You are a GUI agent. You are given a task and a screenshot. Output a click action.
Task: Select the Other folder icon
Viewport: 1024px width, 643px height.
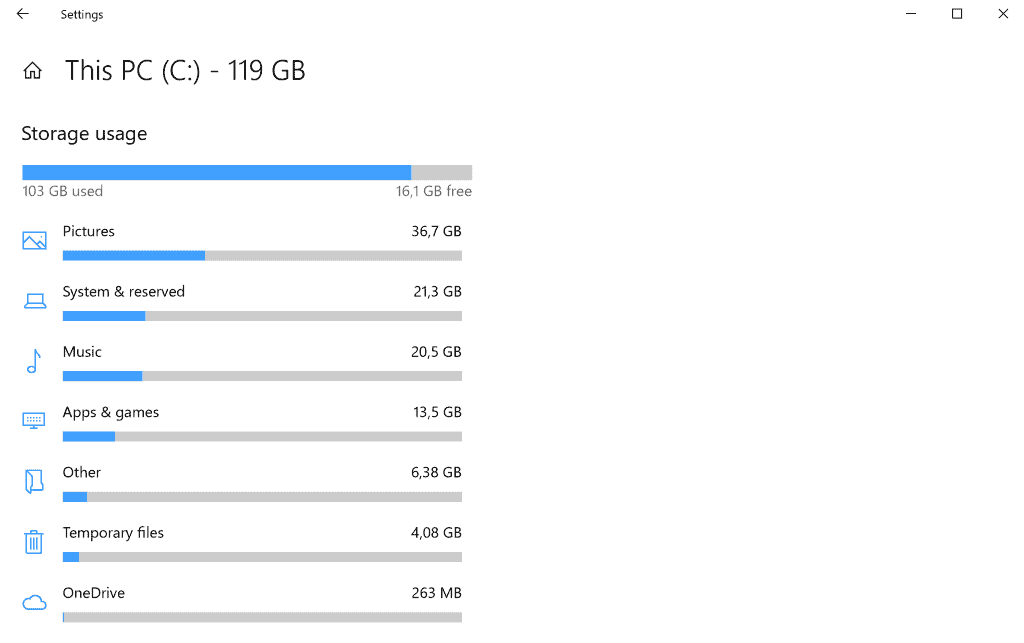(33, 481)
